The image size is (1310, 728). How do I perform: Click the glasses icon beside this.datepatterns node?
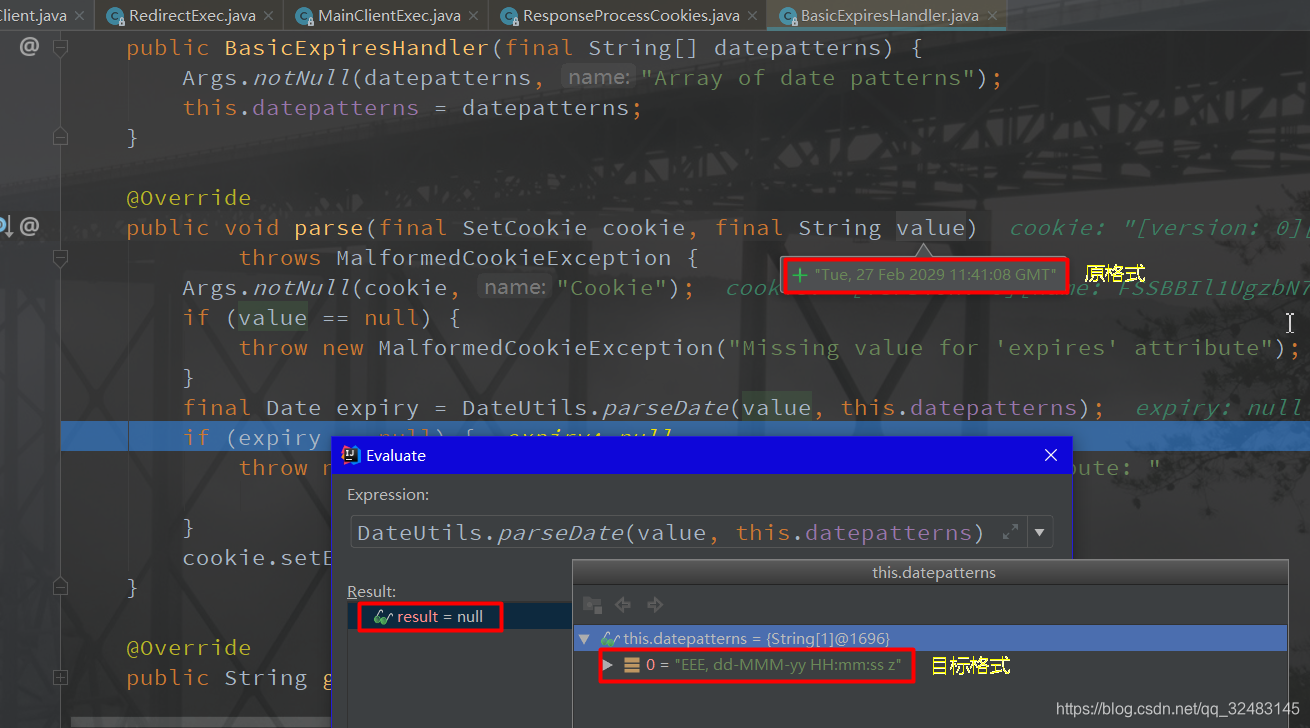coord(609,638)
